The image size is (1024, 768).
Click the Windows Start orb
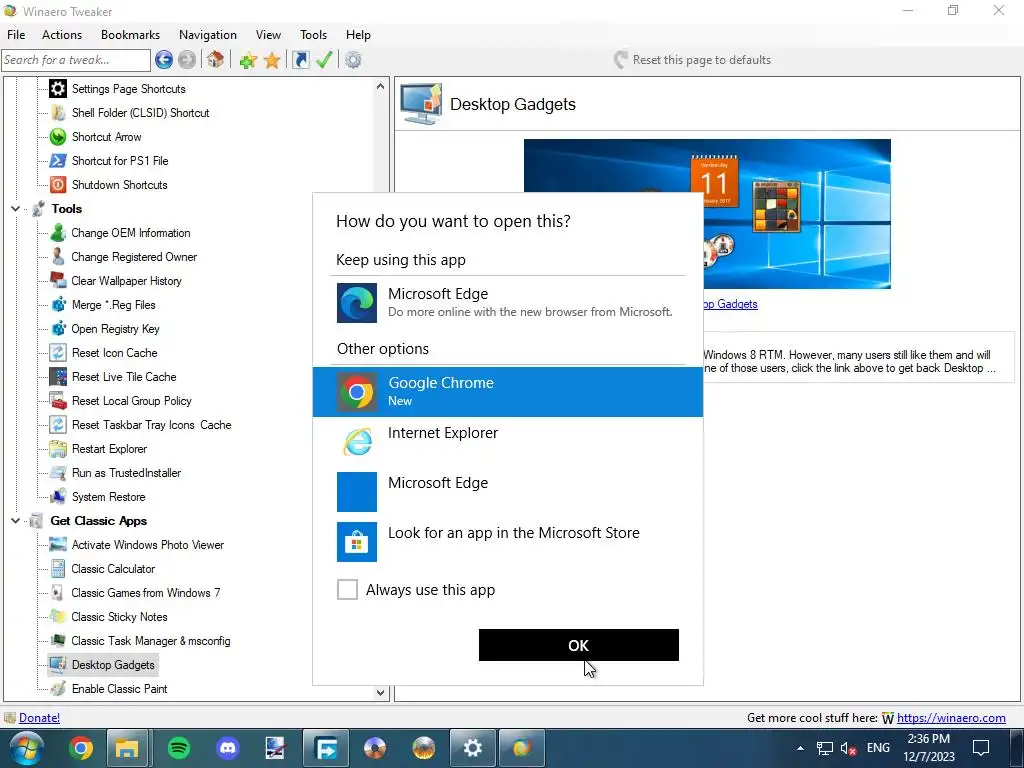[27, 748]
